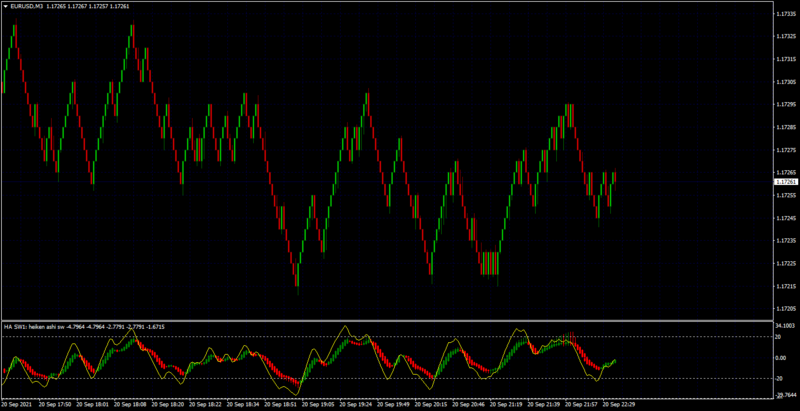
Task: Click the current price tag 1.17261
Action: coord(785,182)
